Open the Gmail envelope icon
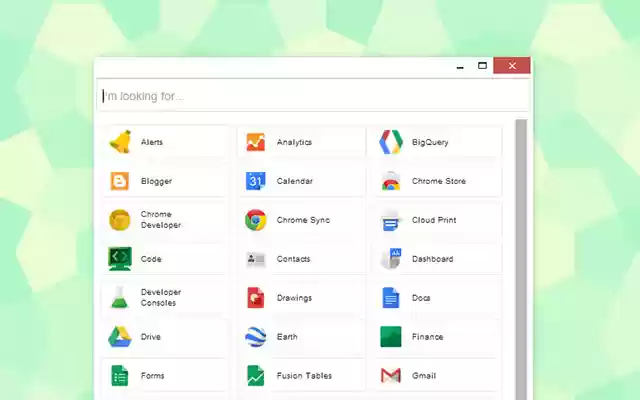640x400 pixels. [x=391, y=376]
